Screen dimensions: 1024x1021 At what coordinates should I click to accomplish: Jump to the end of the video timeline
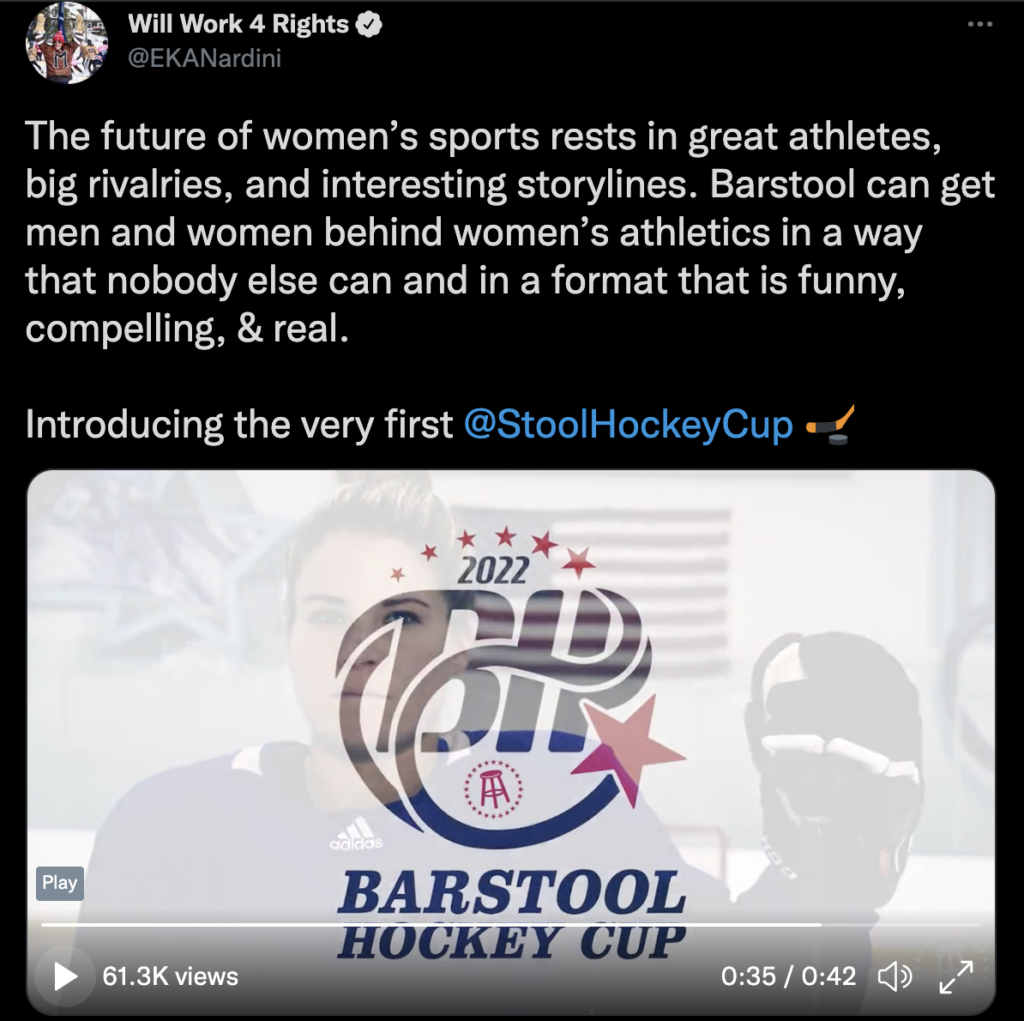click(x=978, y=924)
